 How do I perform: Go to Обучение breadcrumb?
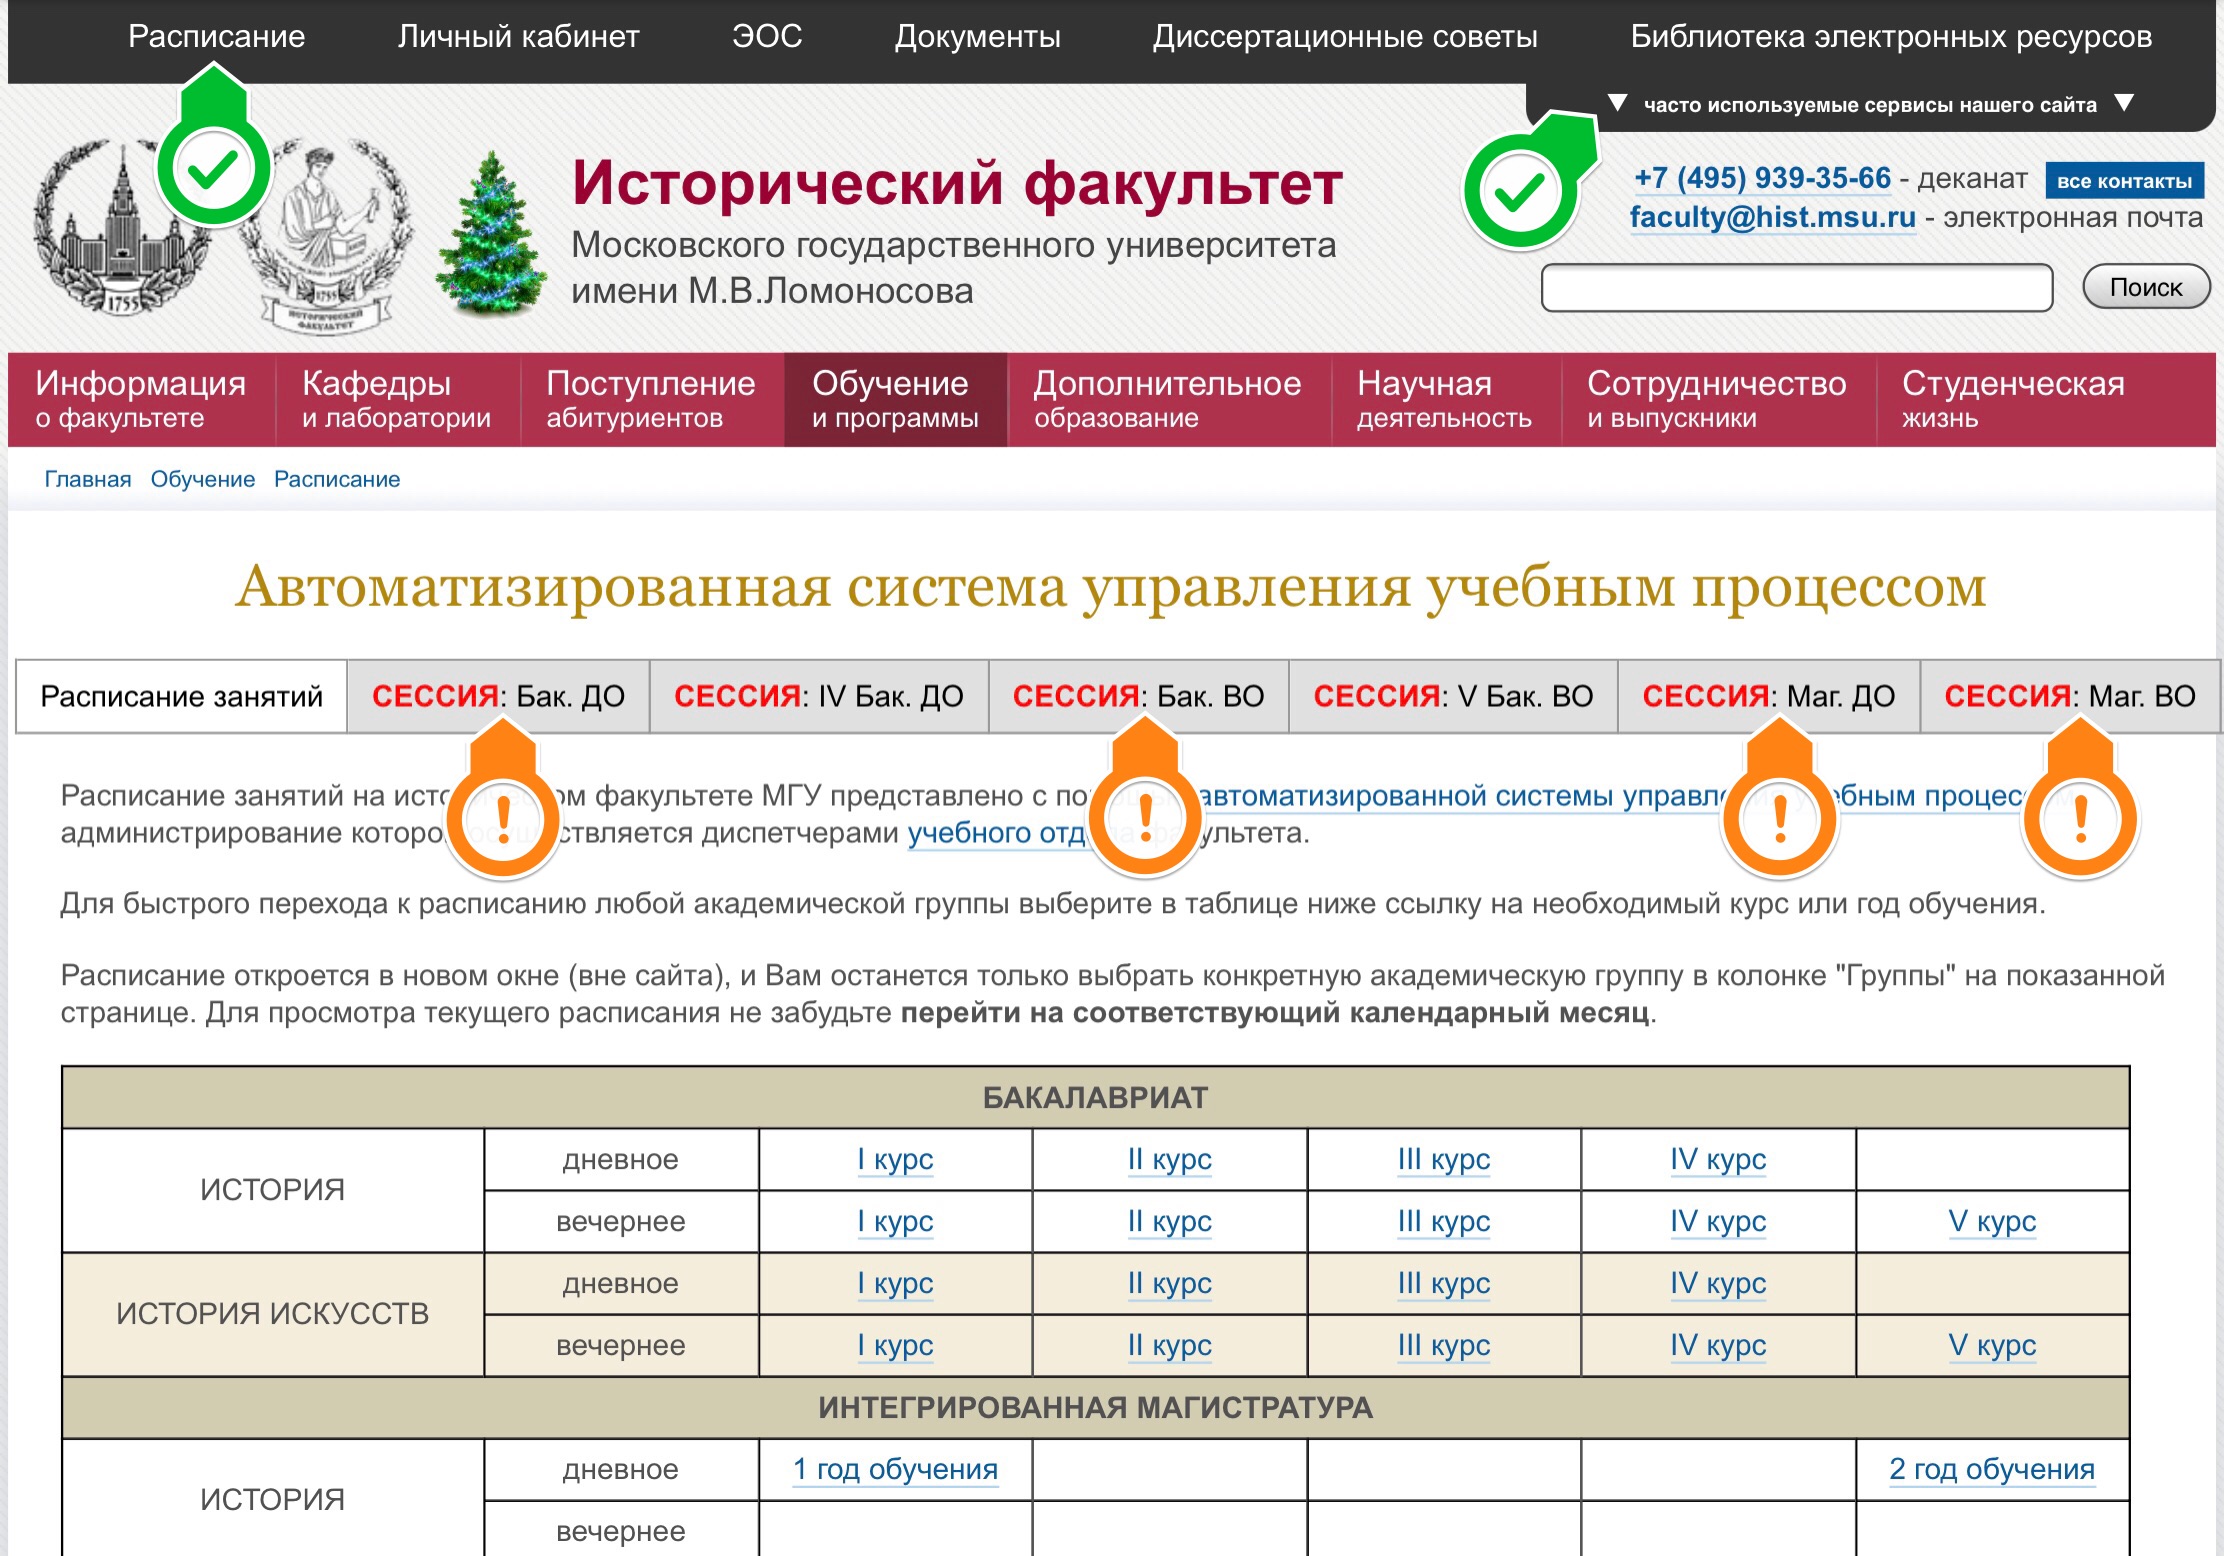click(203, 479)
